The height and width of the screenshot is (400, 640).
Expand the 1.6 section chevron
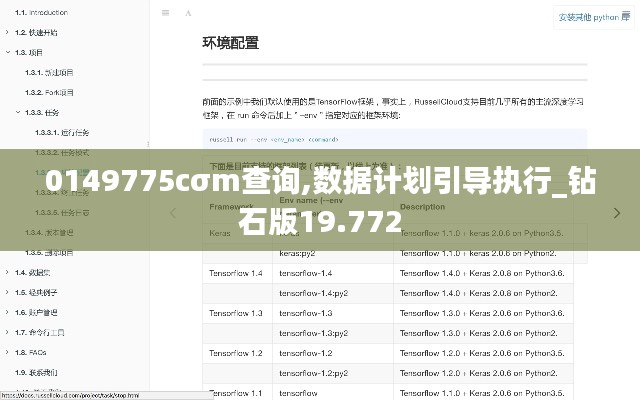[7, 312]
